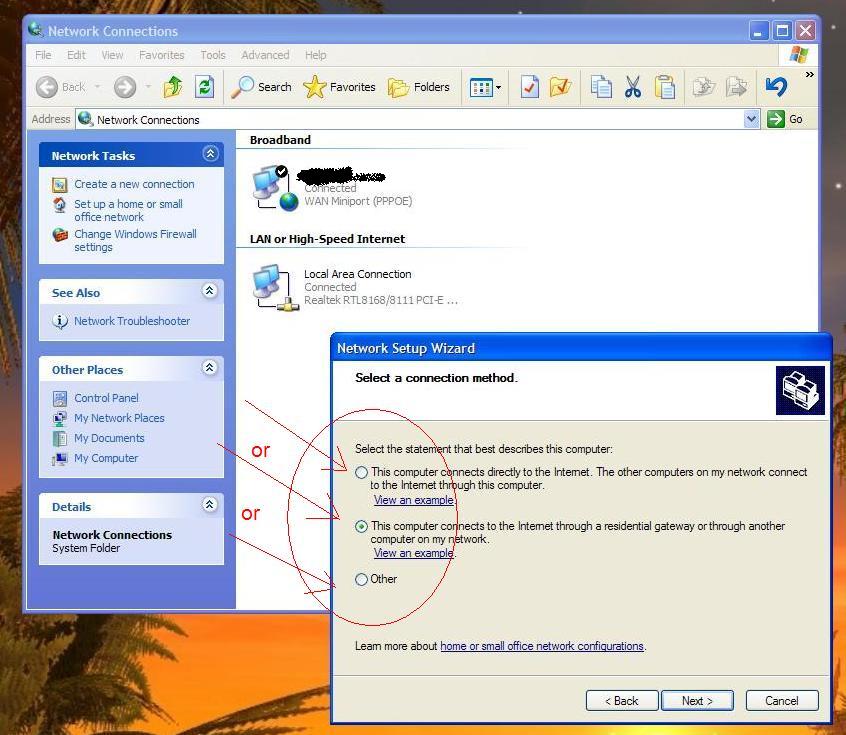Open the Folders pane button
846x735 pixels.
pyautogui.click(x=419, y=87)
